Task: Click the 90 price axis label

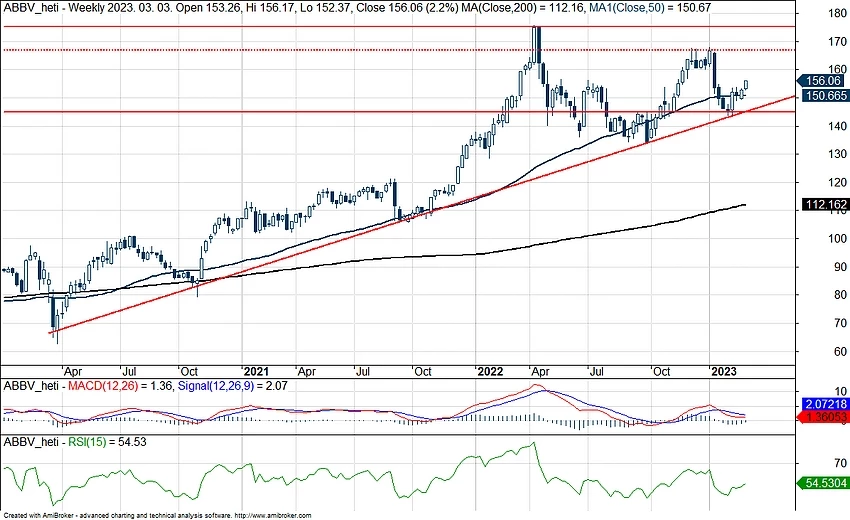Action: pyautogui.click(x=841, y=267)
